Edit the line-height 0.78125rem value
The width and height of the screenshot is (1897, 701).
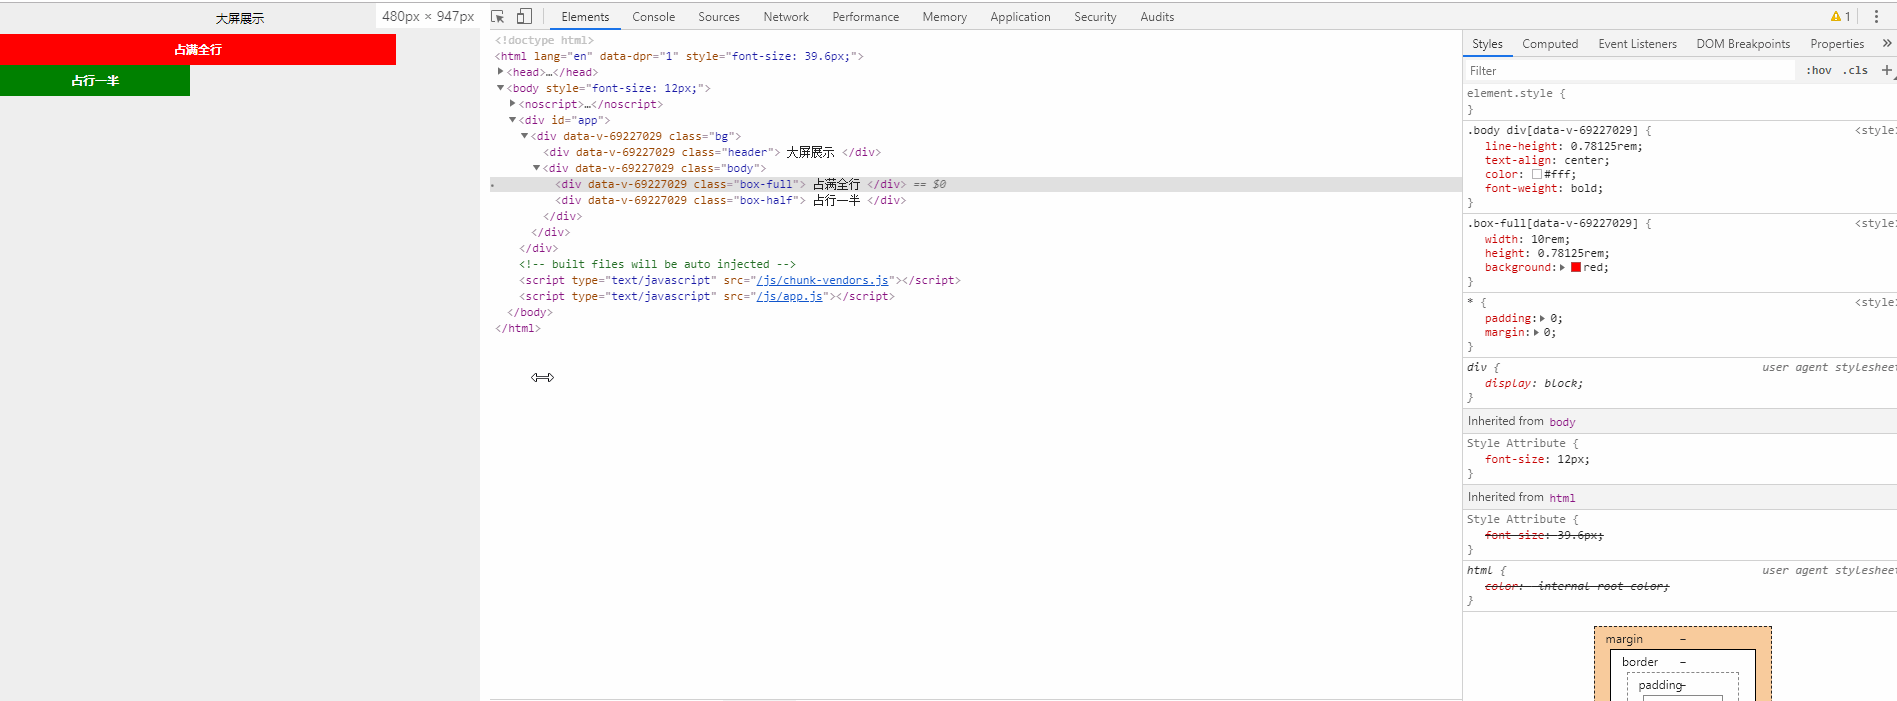click(x=1605, y=147)
